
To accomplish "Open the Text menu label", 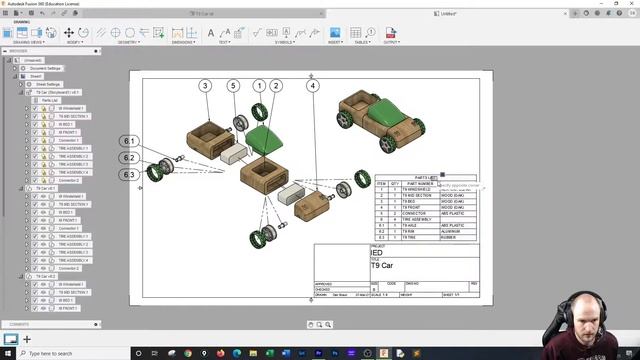I will click(x=224, y=42).
